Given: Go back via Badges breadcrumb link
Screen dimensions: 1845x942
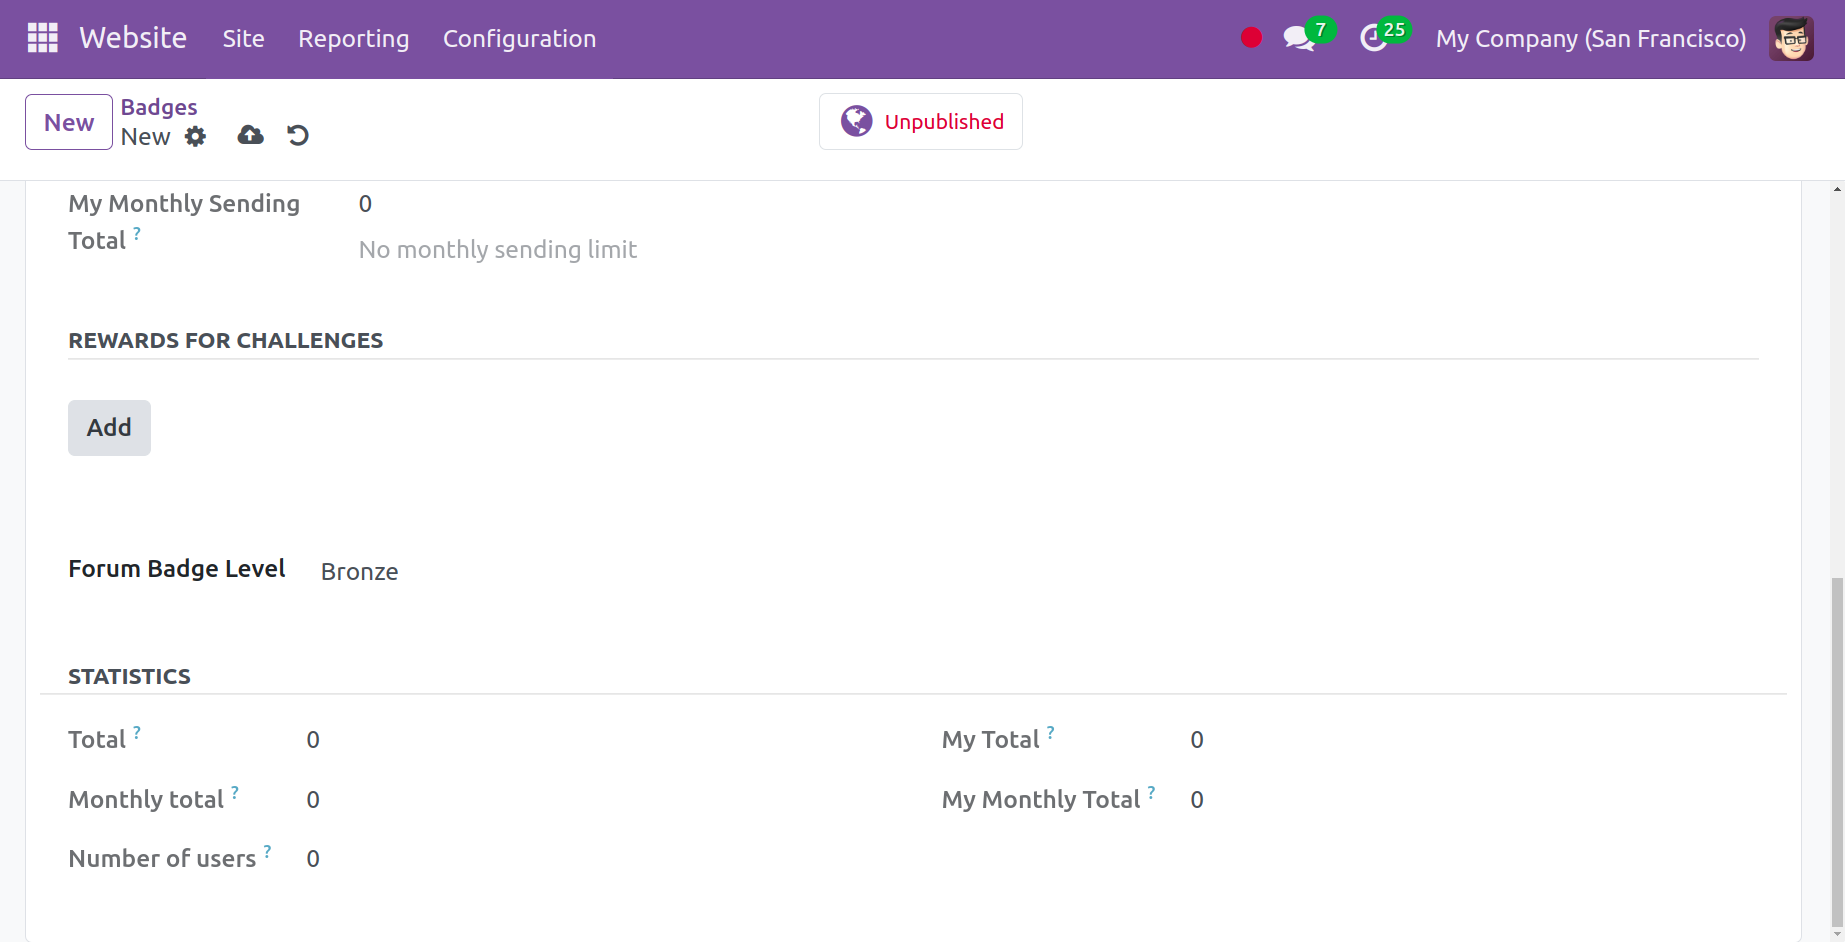Looking at the screenshot, I should 159,107.
